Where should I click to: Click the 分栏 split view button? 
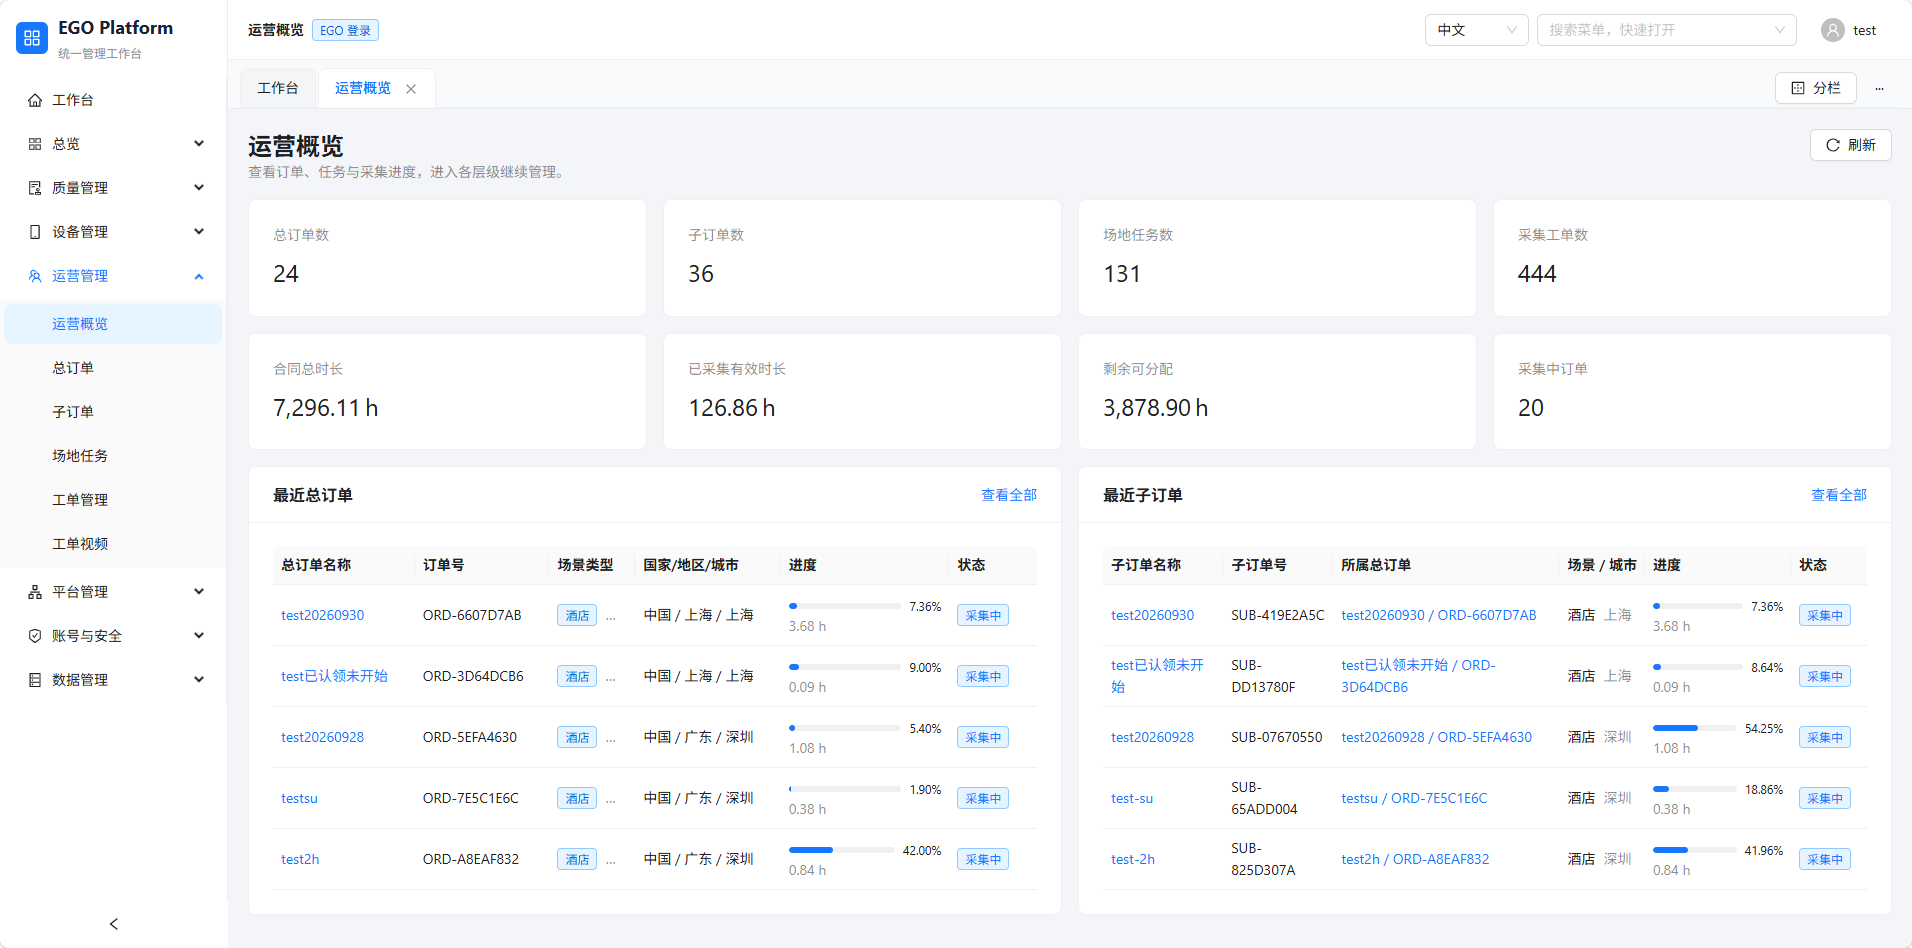[1816, 88]
